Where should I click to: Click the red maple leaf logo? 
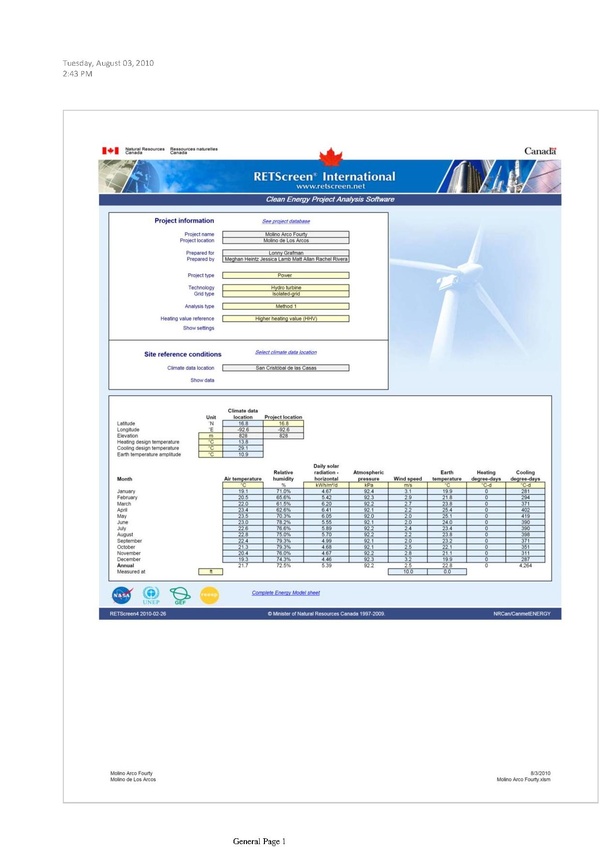(331, 157)
